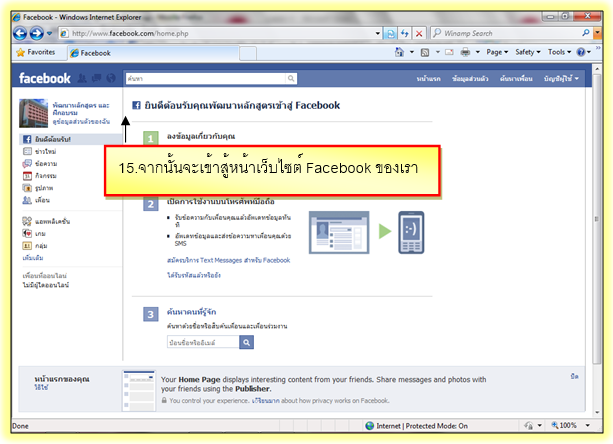Open ข่าวใหม่ news feed in sidebar
Image resolution: width=613 pixels, height=444 pixels.
point(39,152)
